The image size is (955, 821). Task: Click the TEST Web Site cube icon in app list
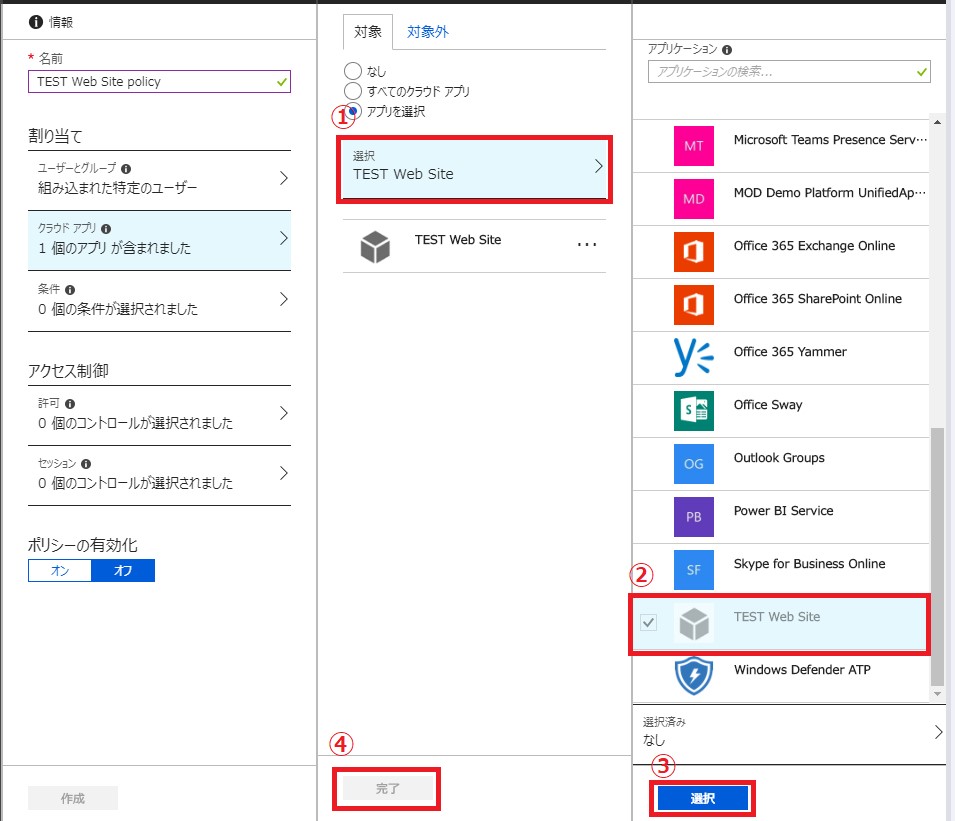coord(693,623)
